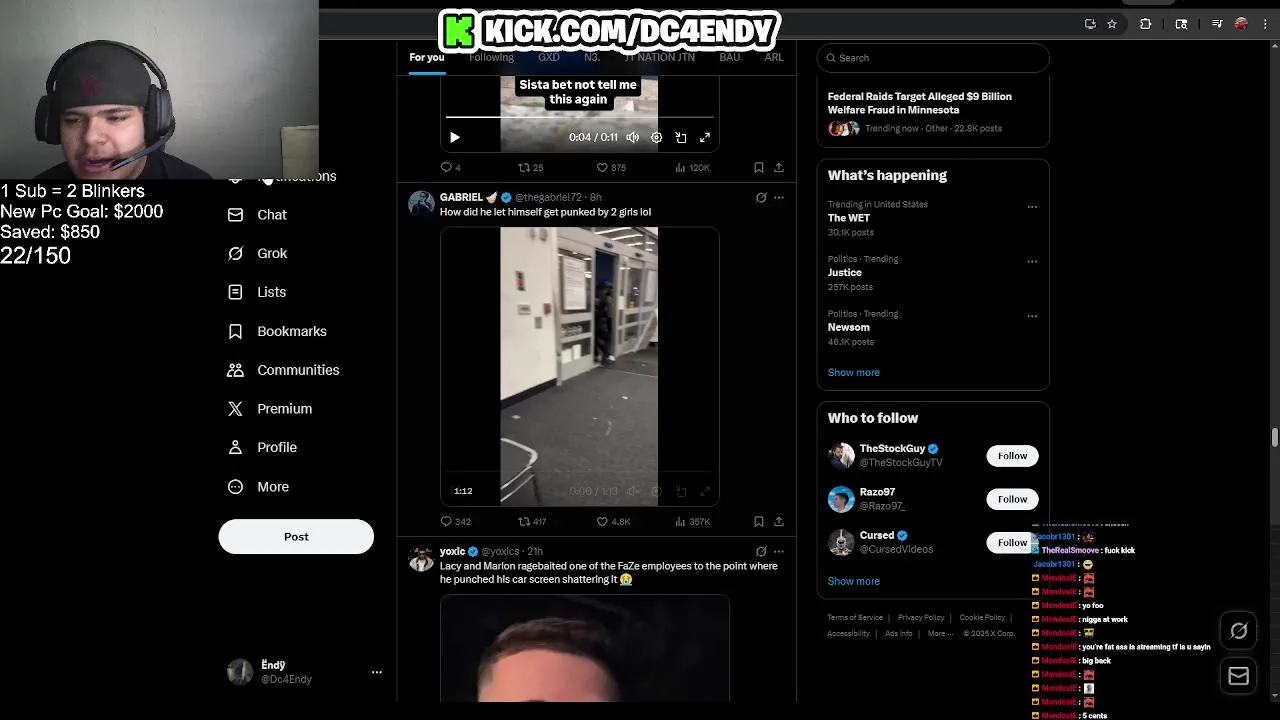Open the floating Grok button
The image size is (1280, 720).
coord(1238,631)
